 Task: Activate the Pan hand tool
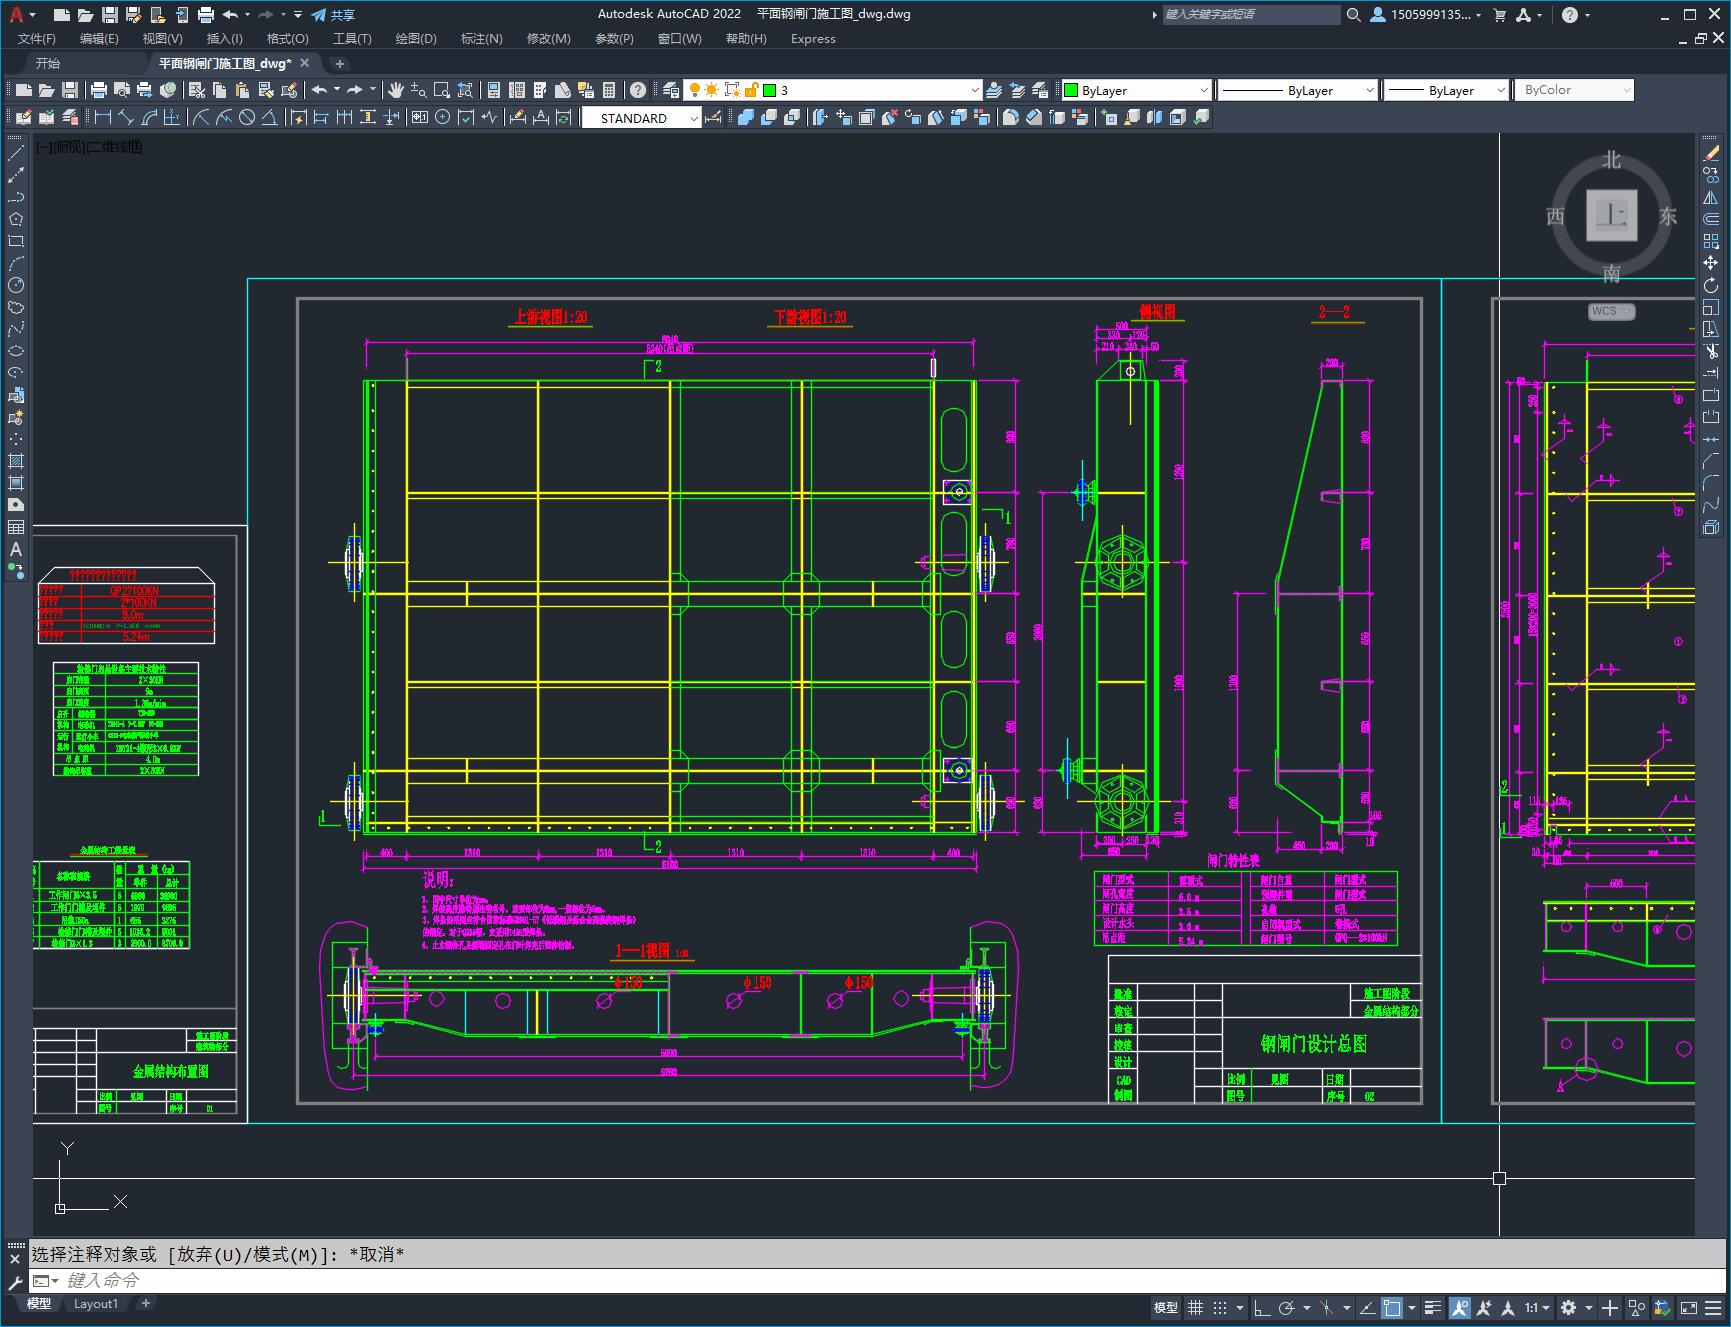point(396,90)
